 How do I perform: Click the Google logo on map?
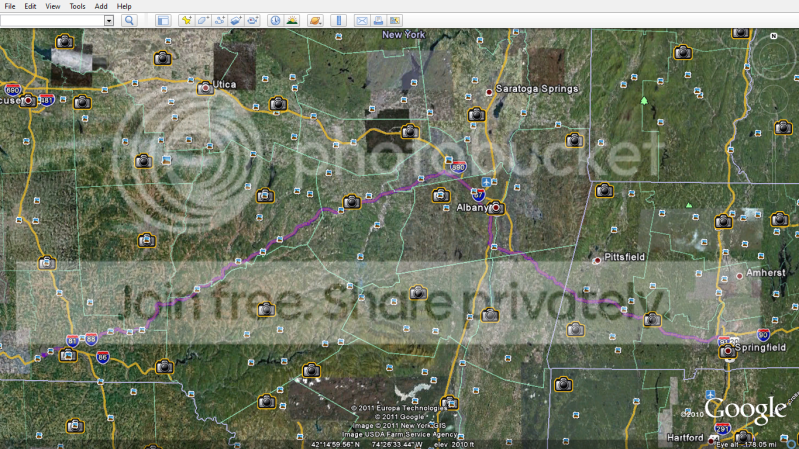[744, 410]
